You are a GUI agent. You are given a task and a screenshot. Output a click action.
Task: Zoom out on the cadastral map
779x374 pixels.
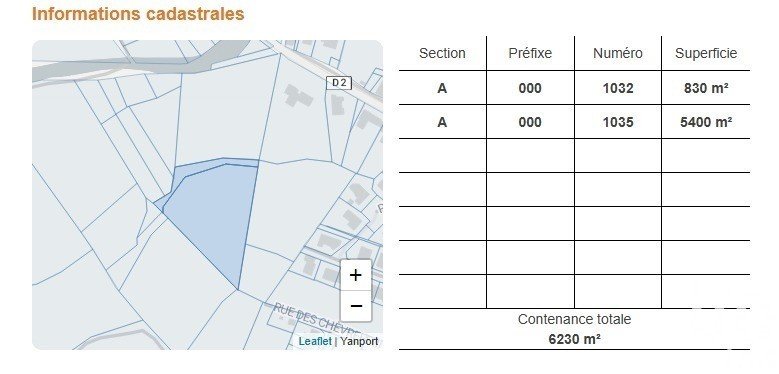click(x=356, y=305)
